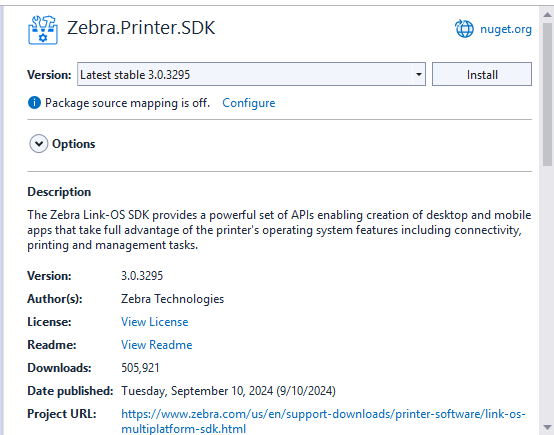Click the Description heading
The height and width of the screenshot is (435, 554).
(59, 192)
